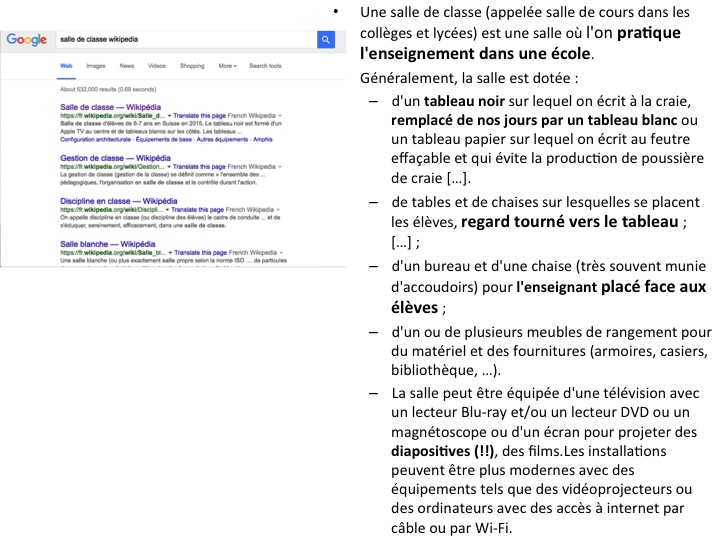This screenshot has height=540, width=720.
Task: Expand the More dropdown
Action: click(227, 66)
